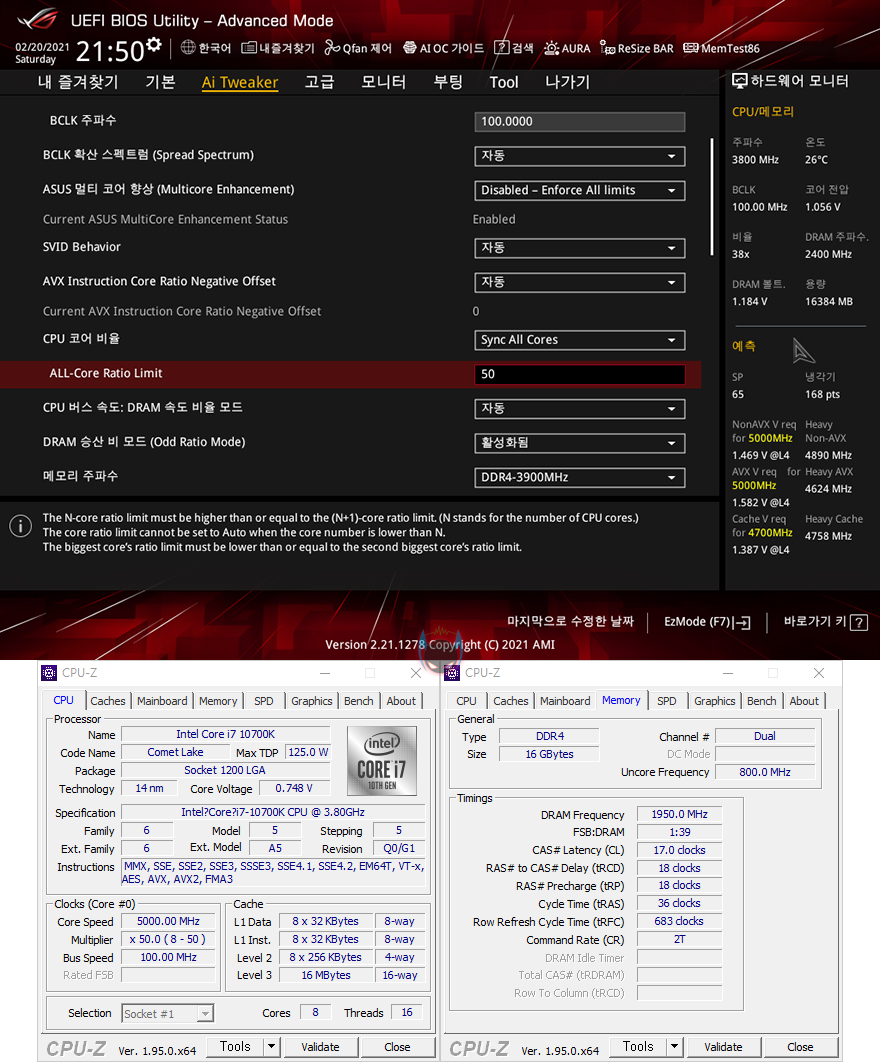Click Intel Core i7 logo in CPU-Z
Image resolution: width=880 pixels, height=1062 pixels.
pyautogui.click(x=381, y=761)
